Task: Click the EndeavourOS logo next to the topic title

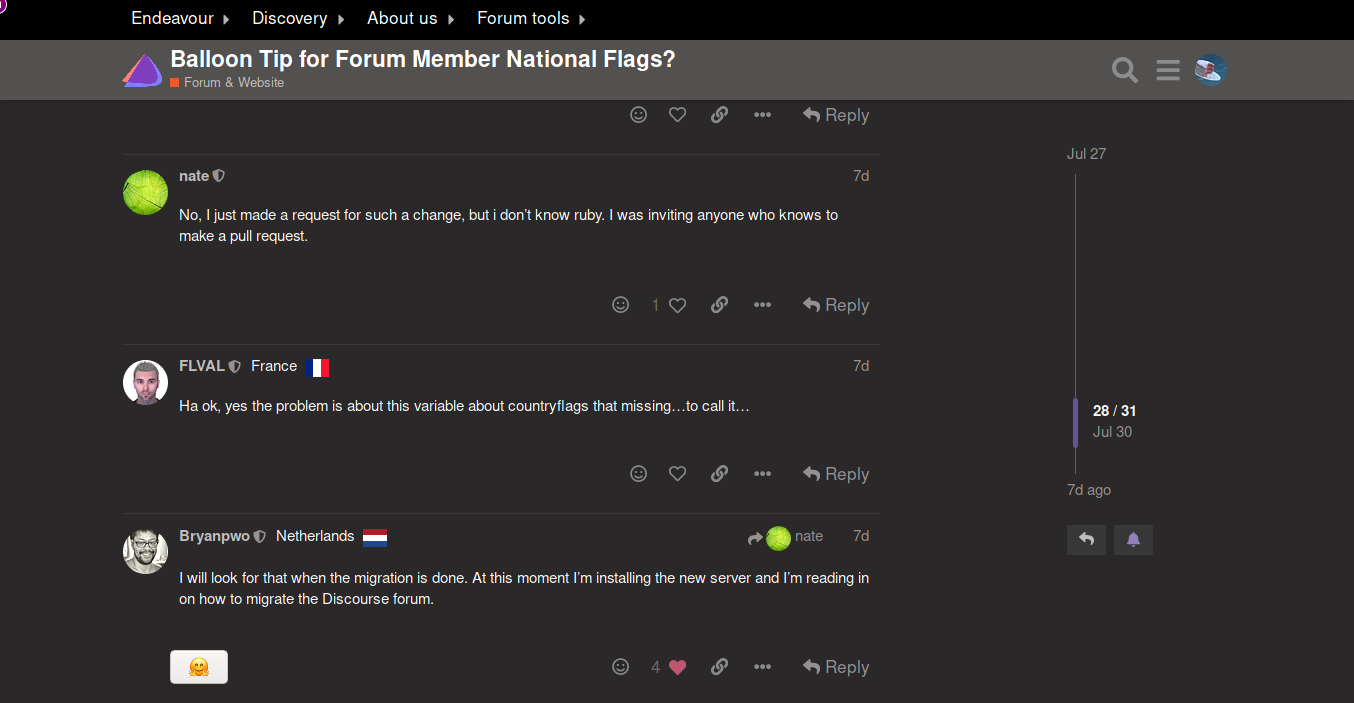Action: click(x=142, y=69)
